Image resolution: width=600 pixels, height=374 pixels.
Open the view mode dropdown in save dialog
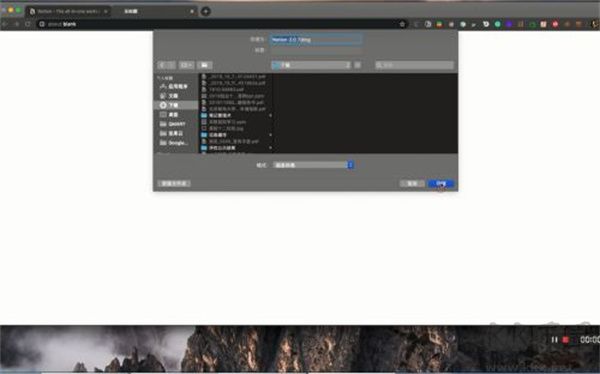coord(186,65)
